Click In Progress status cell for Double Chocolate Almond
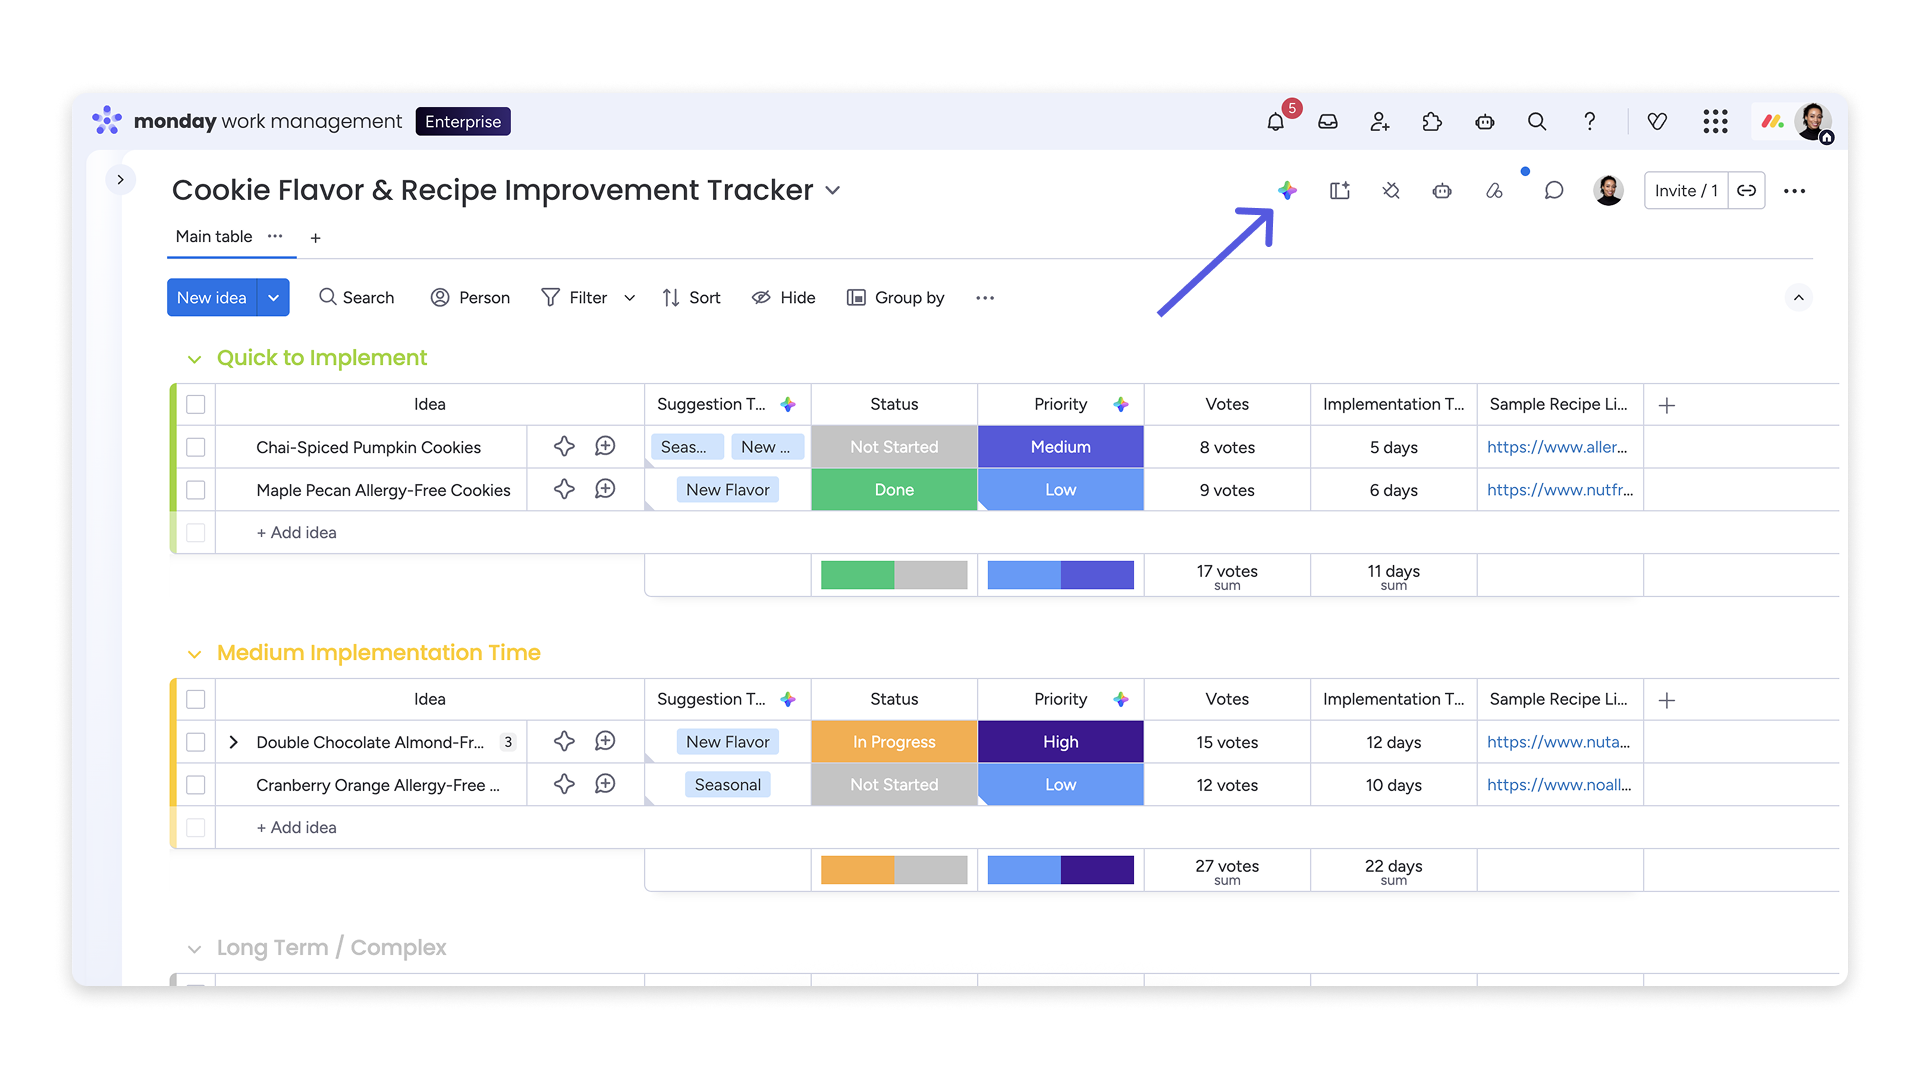The image size is (1920, 1080). [894, 742]
